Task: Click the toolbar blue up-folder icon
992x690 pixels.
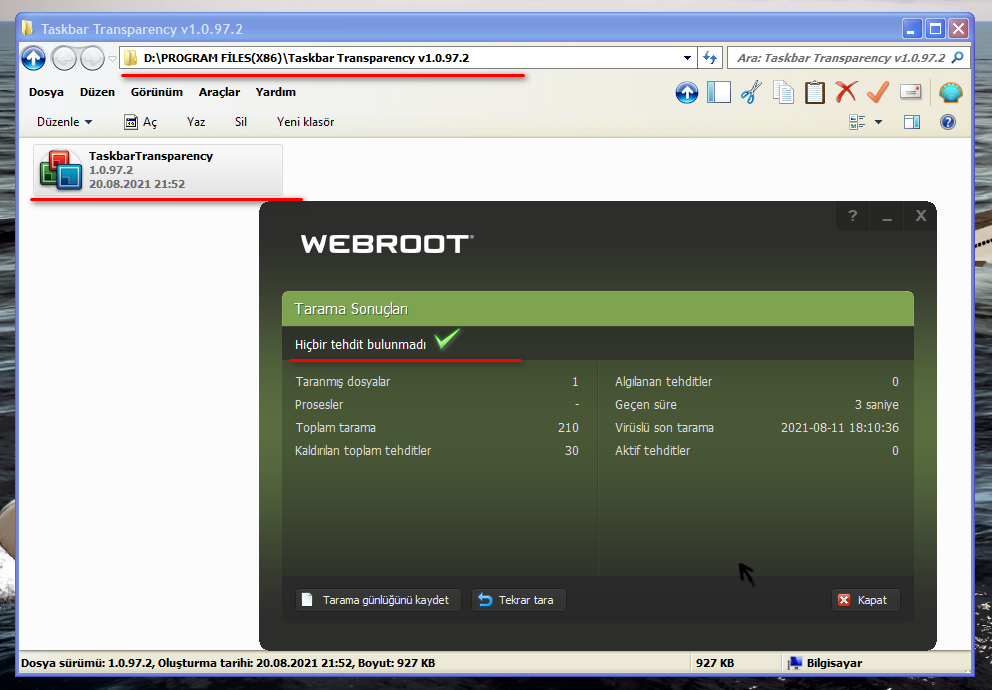Action: point(686,92)
